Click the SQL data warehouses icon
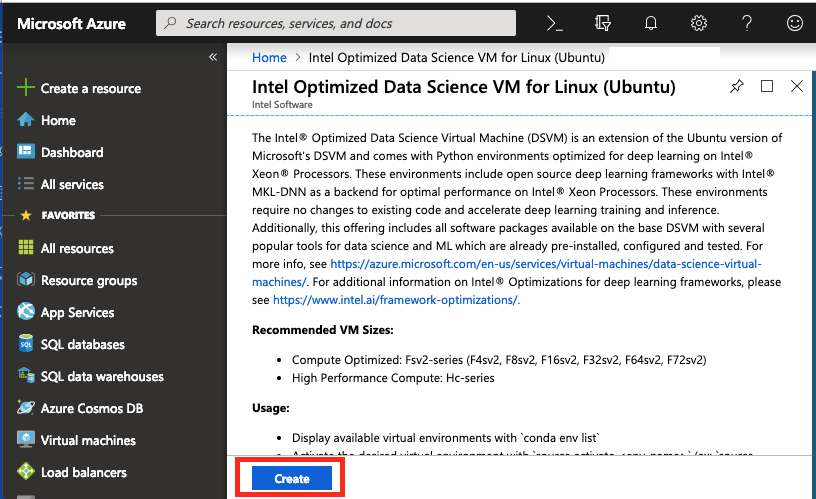The width and height of the screenshot is (816, 499). pyautogui.click(x=26, y=375)
